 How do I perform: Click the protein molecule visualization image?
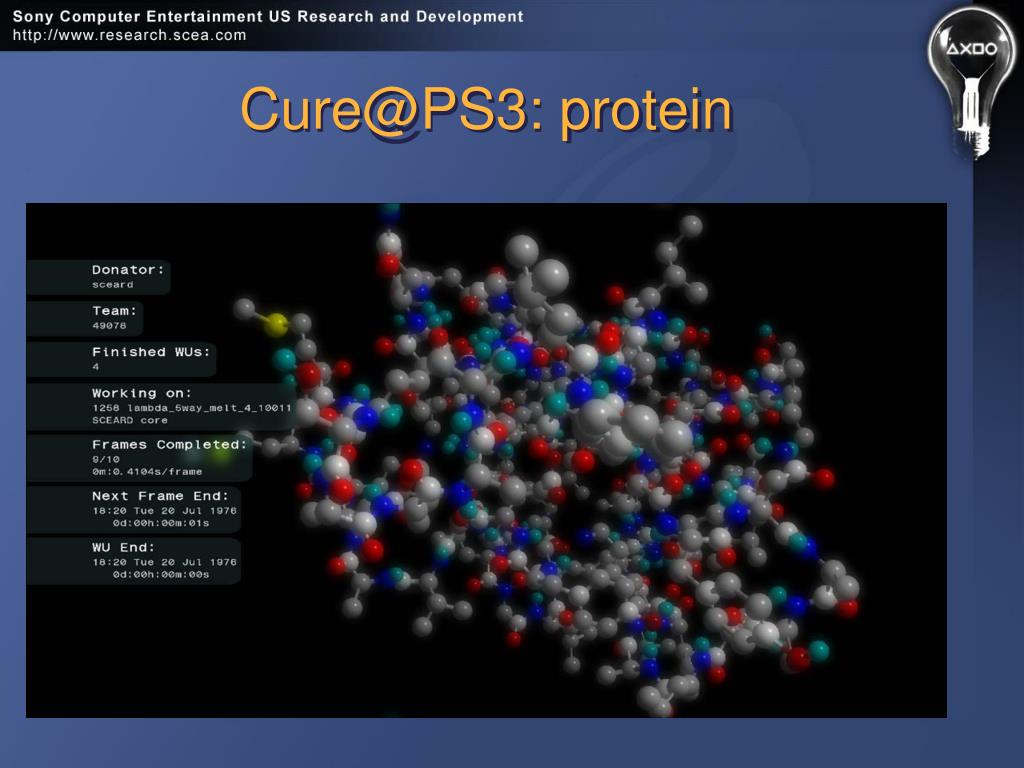[487, 460]
